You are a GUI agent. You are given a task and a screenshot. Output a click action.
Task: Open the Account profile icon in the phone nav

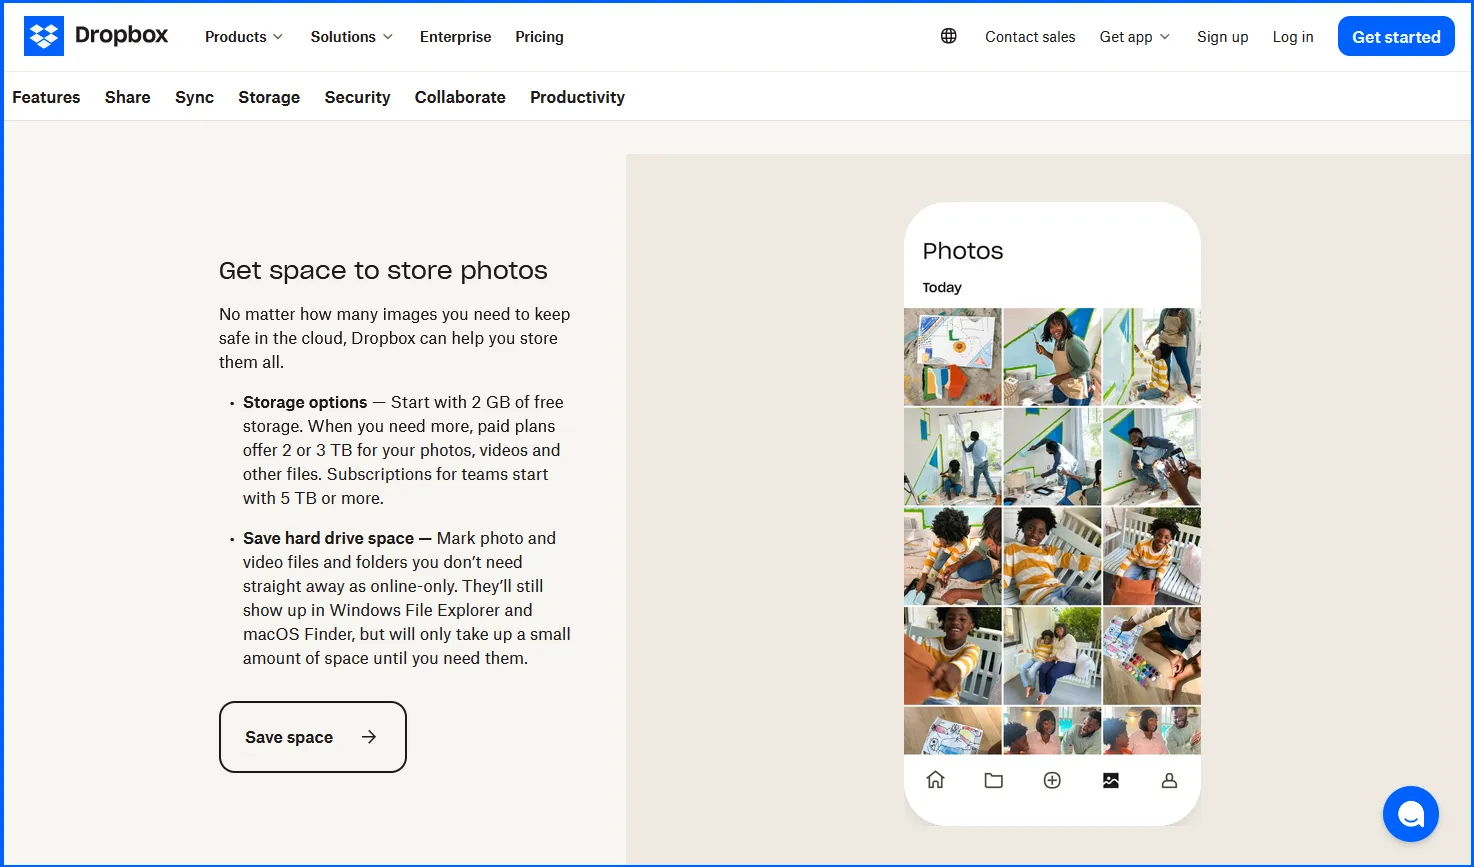(x=1169, y=780)
